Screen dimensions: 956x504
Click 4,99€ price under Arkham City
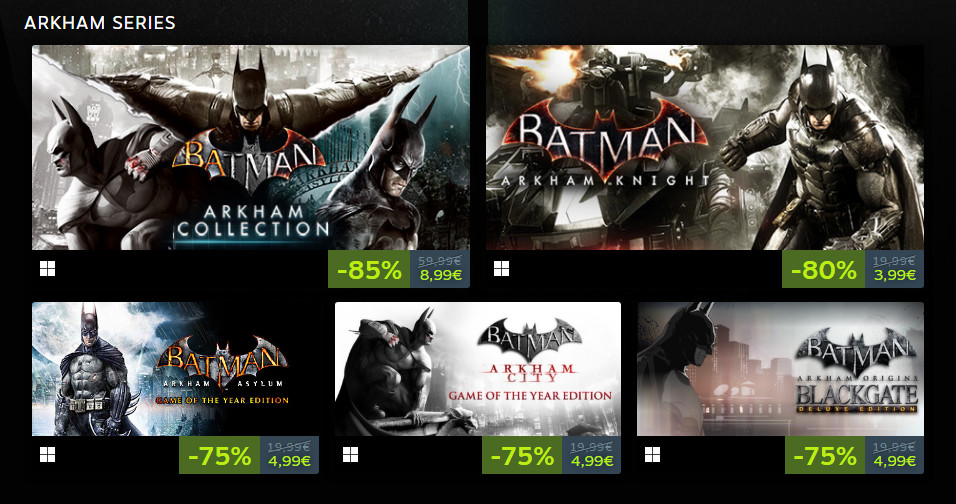click(x=592, y=461)
